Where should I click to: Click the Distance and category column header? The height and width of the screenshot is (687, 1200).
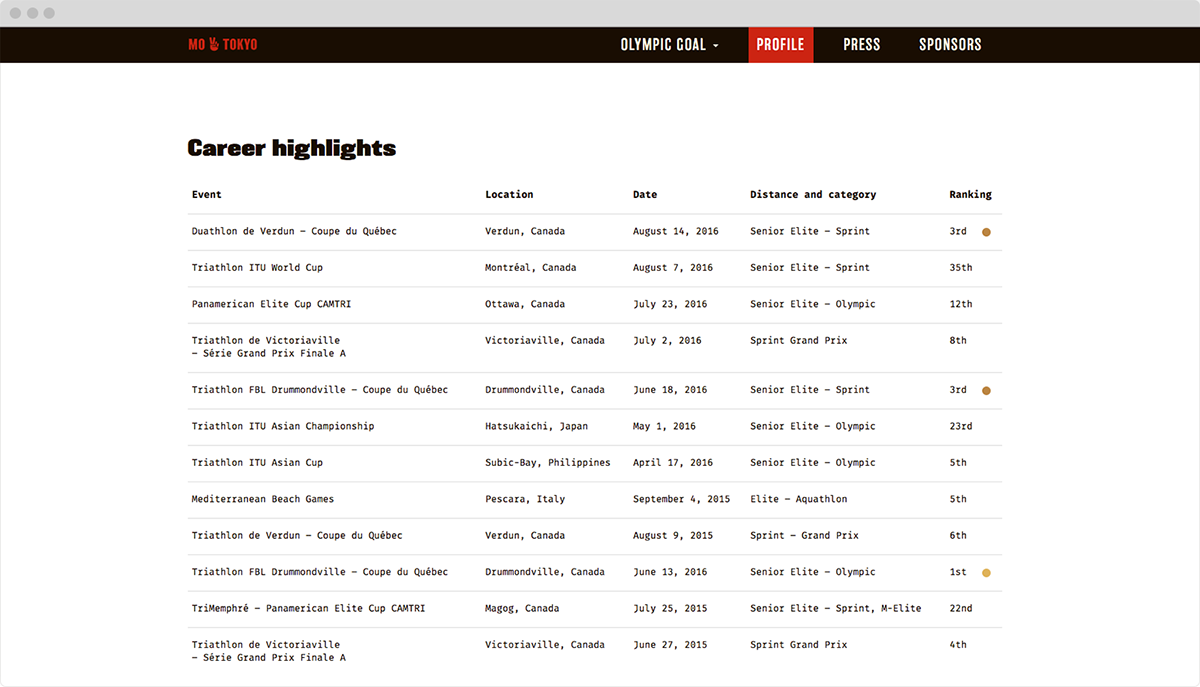(x=813, y=195)
